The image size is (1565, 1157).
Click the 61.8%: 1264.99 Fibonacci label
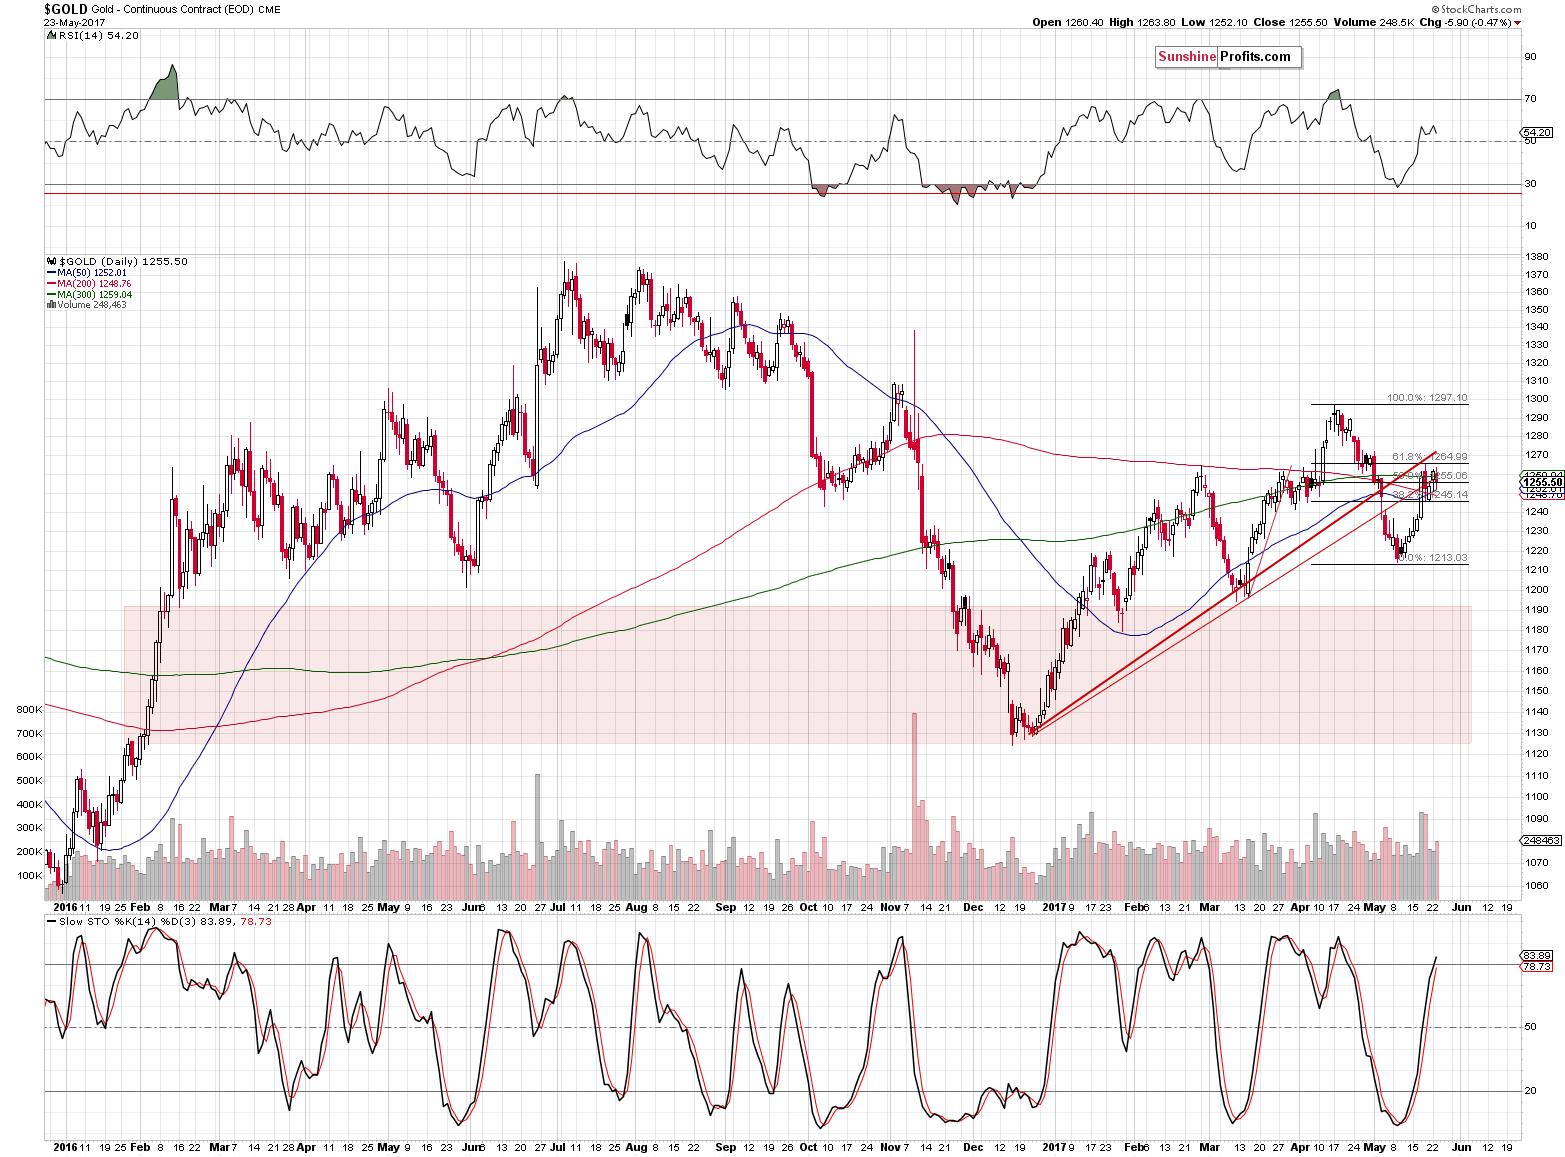point(1430,457)
